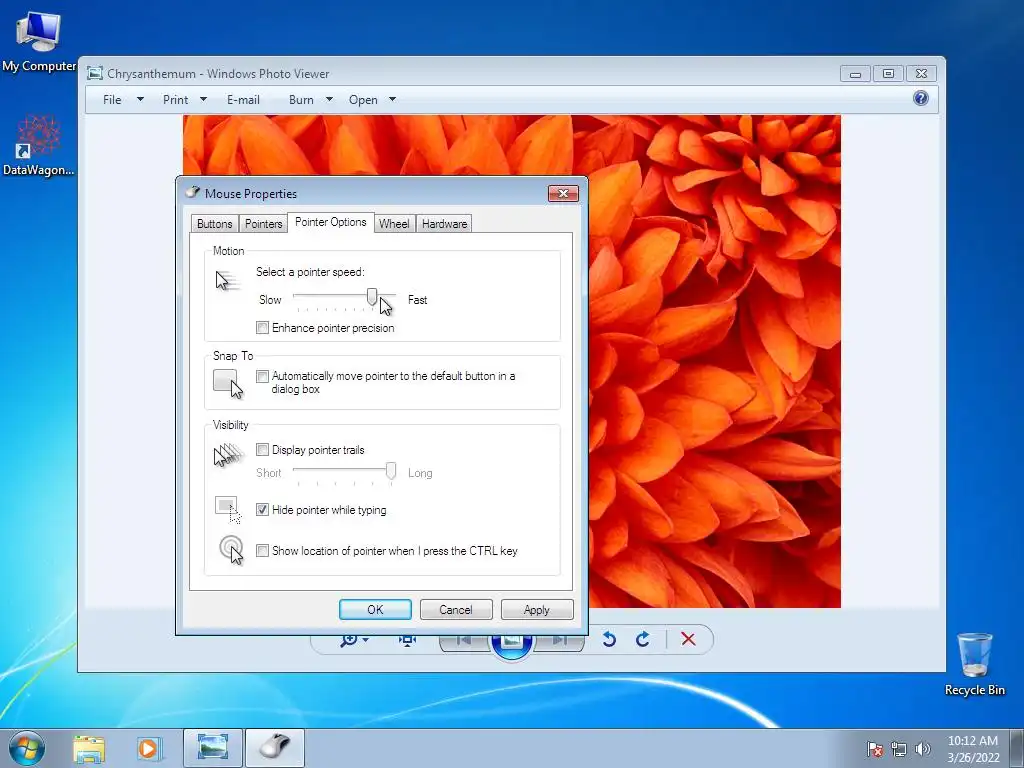
Task: Rotate the photo clockwise
Action: pyautogui.click(x=643, y=639)
